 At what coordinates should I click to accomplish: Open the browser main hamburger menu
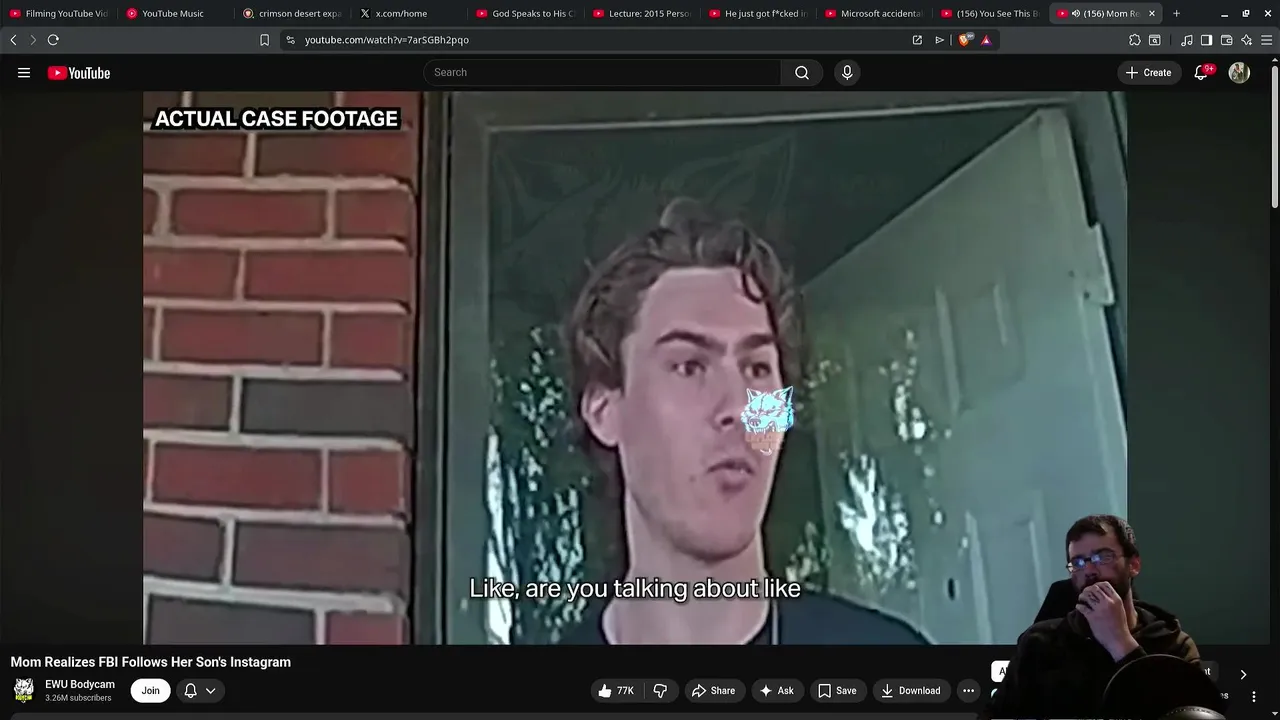click(1266, 40)
